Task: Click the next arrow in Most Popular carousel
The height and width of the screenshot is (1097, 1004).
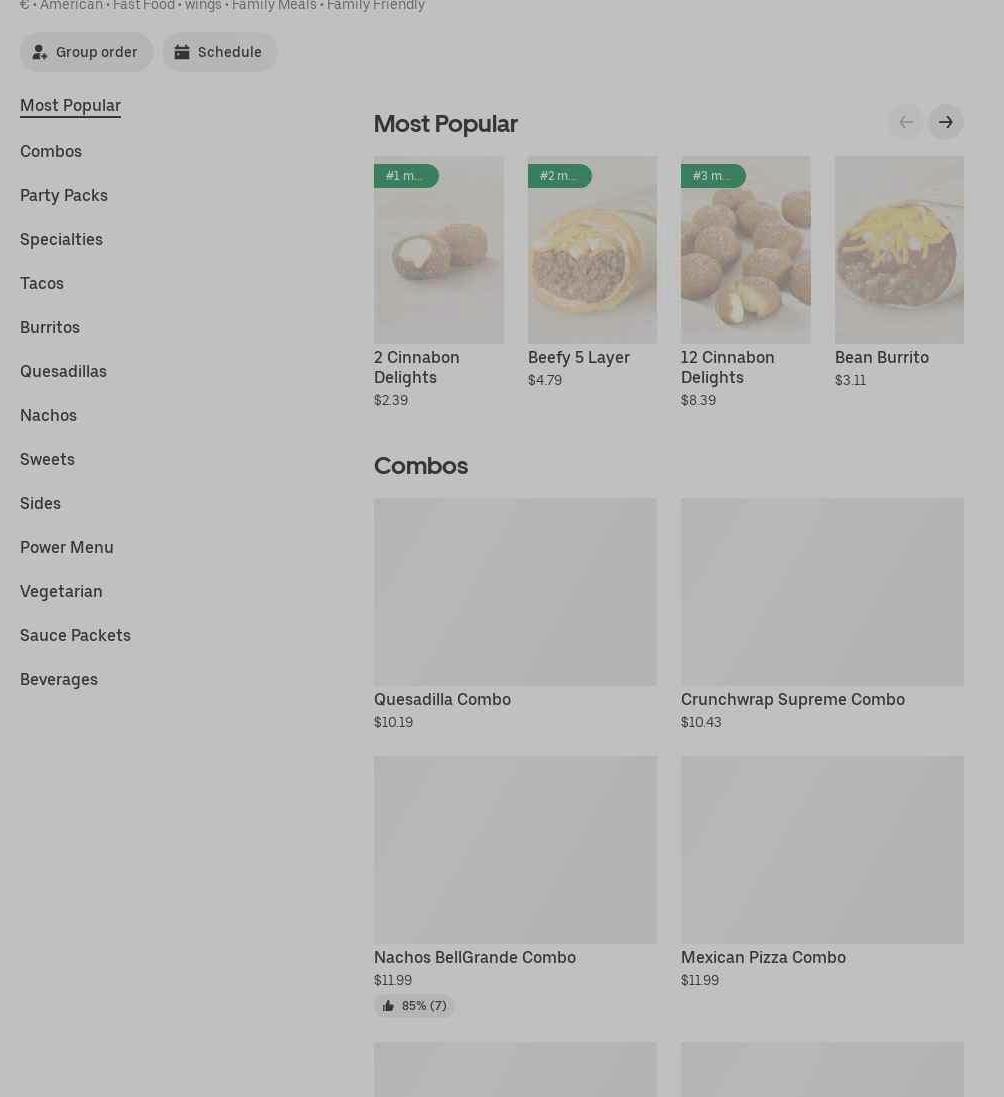Action: point(945,122)
